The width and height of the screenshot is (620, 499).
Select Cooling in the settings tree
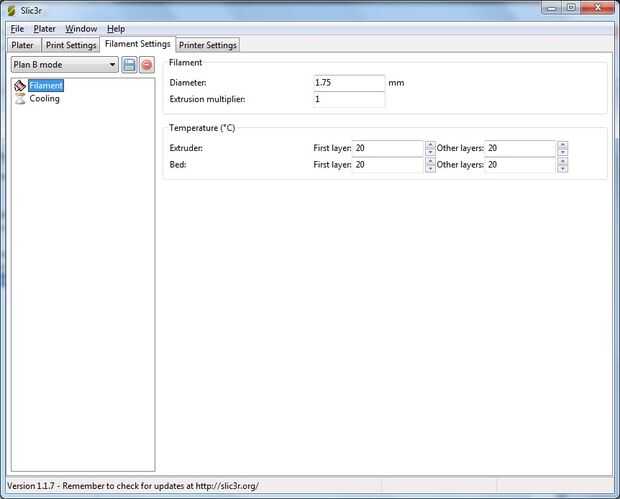[x=44, y=98]
